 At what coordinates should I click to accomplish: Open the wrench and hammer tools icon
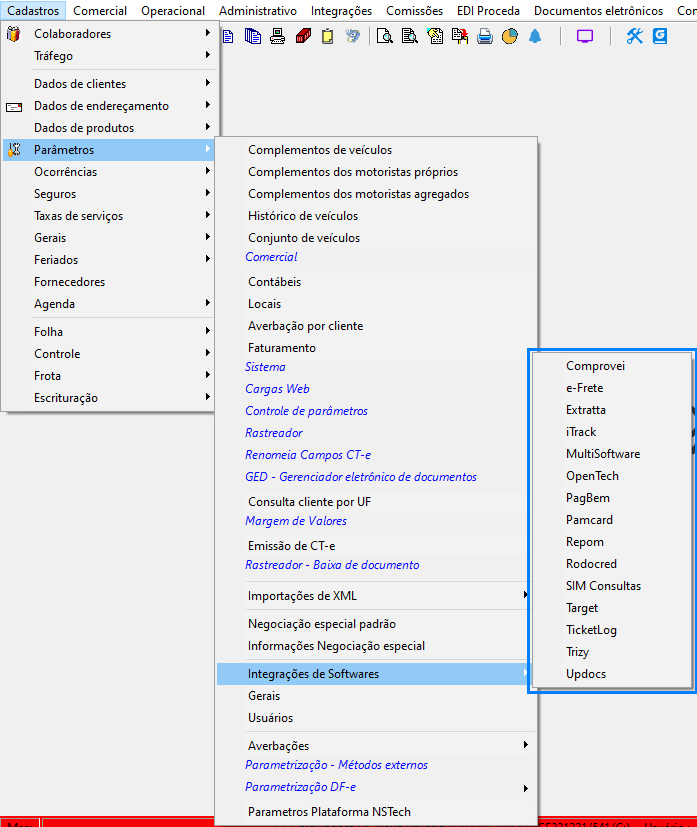click(635, 36)
